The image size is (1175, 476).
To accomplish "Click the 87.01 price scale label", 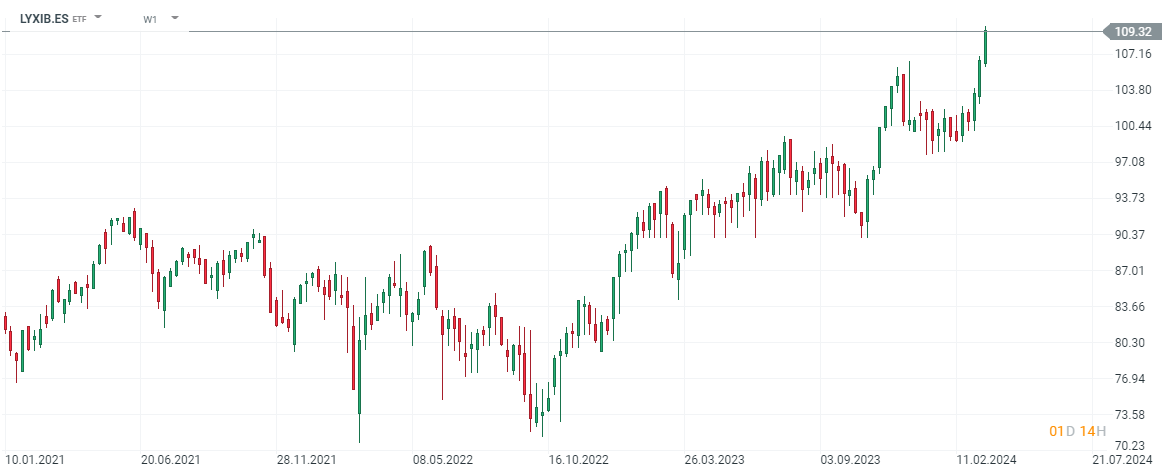I will [1134, 271].
